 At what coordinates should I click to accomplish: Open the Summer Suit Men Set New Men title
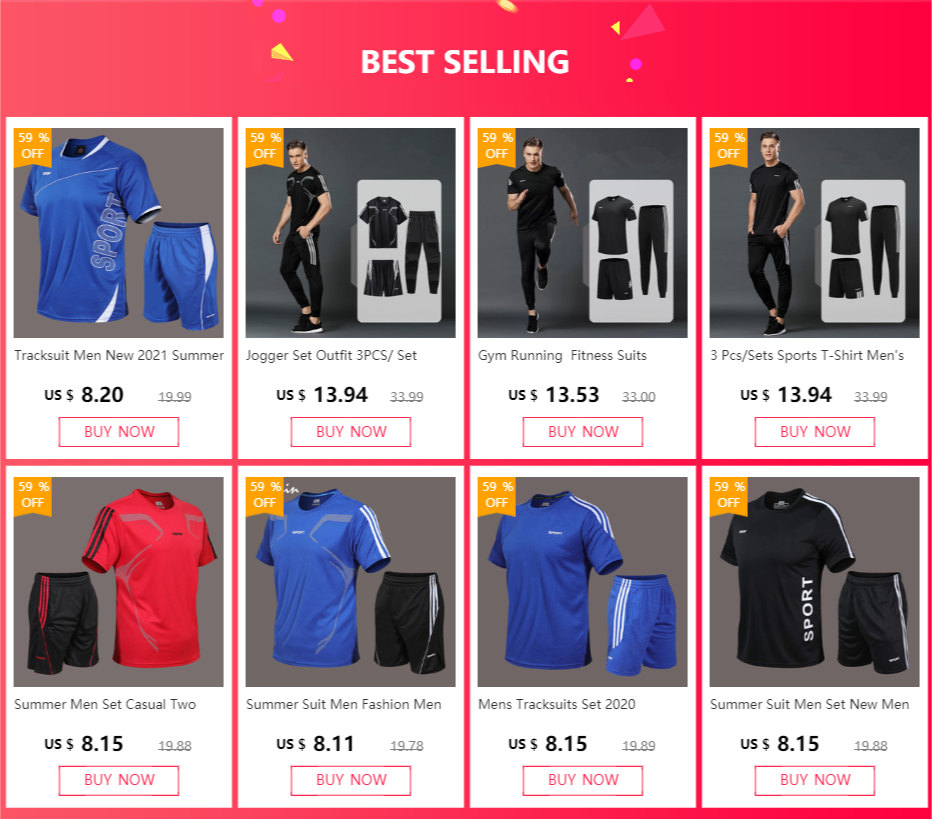click(810, 704)
